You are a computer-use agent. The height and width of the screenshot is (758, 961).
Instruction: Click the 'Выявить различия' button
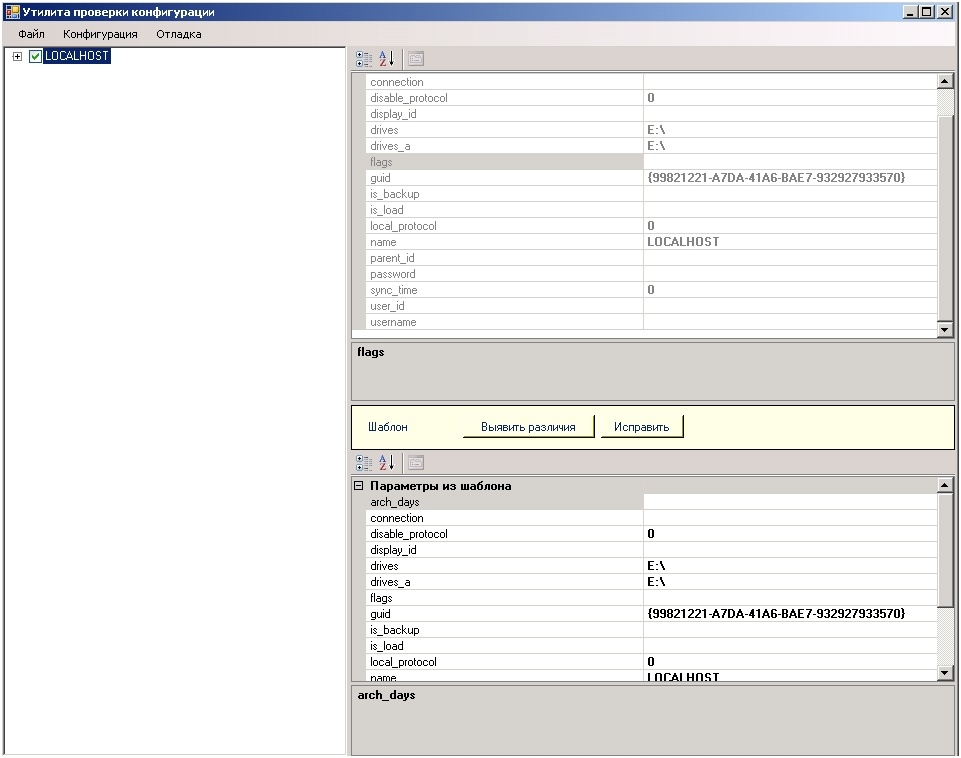click(528, 427)
